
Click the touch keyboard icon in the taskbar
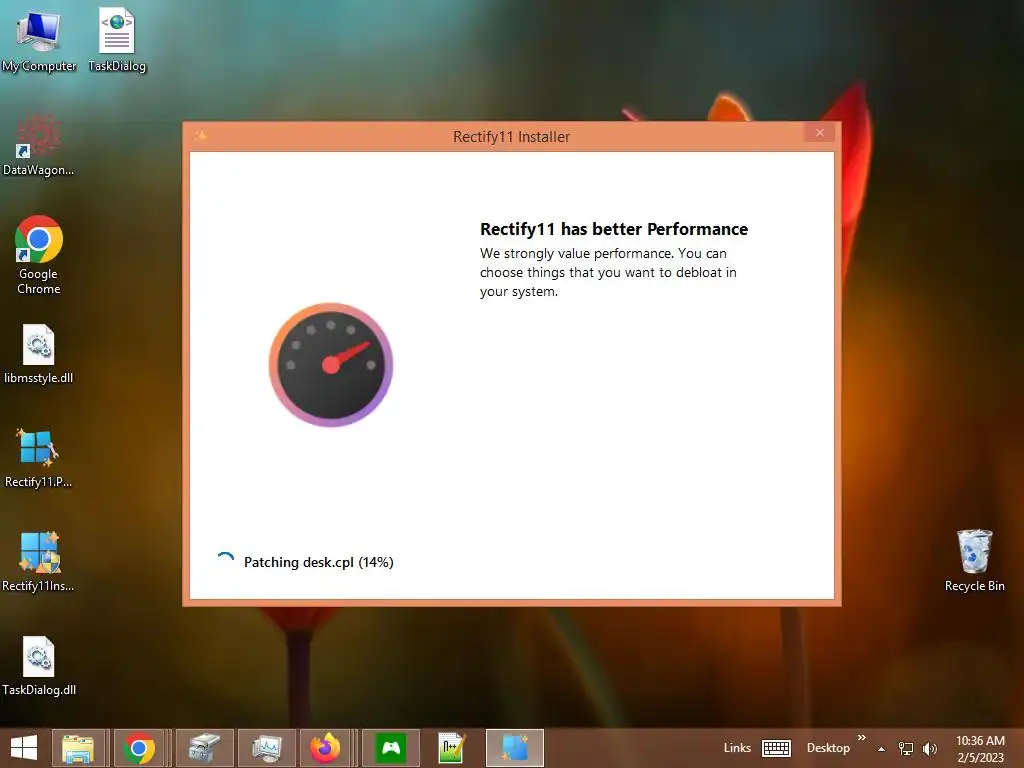click(x=776, y=748)
